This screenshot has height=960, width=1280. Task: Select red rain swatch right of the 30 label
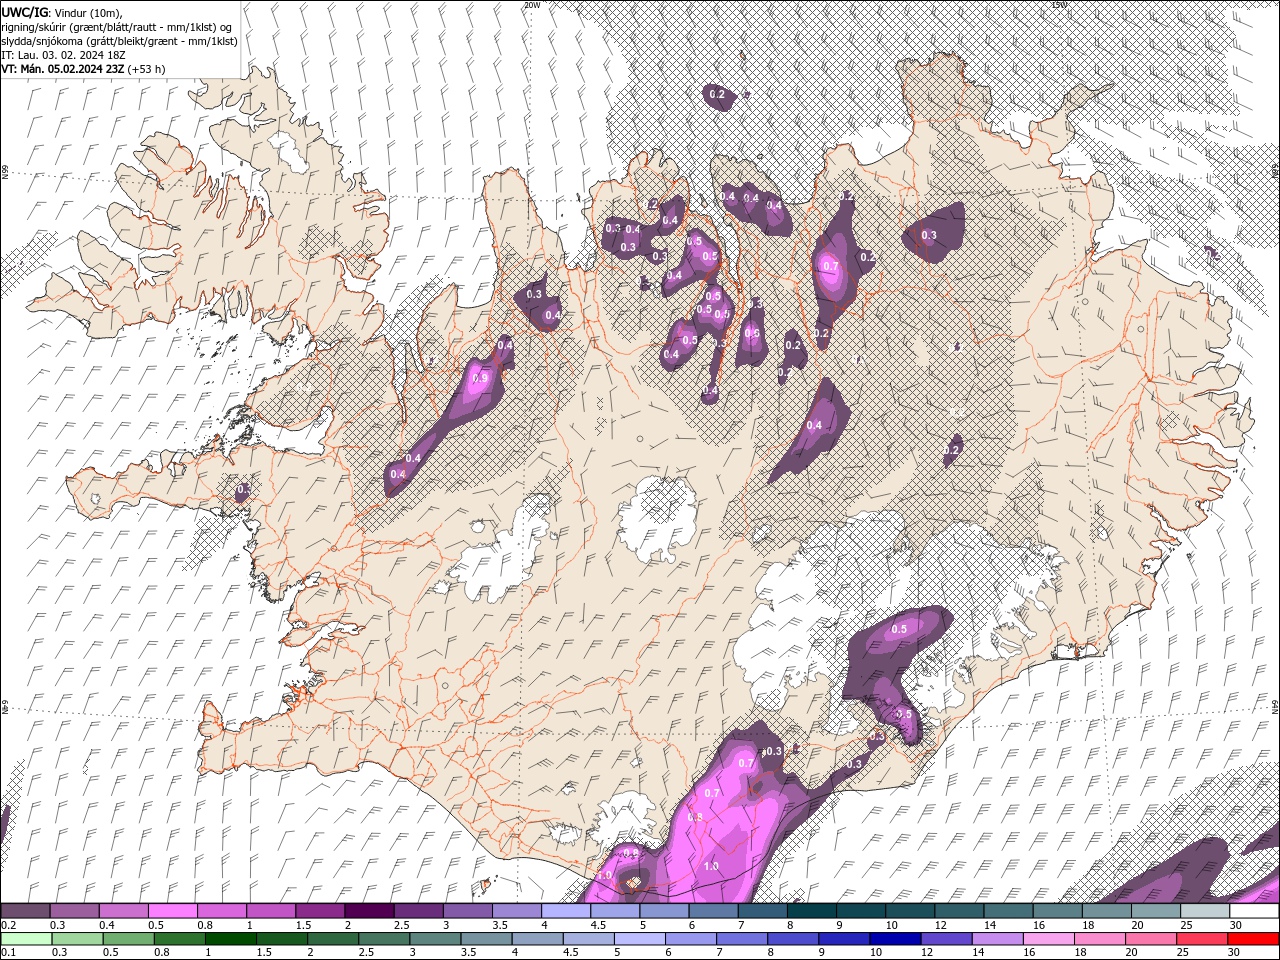[1253, 938]
